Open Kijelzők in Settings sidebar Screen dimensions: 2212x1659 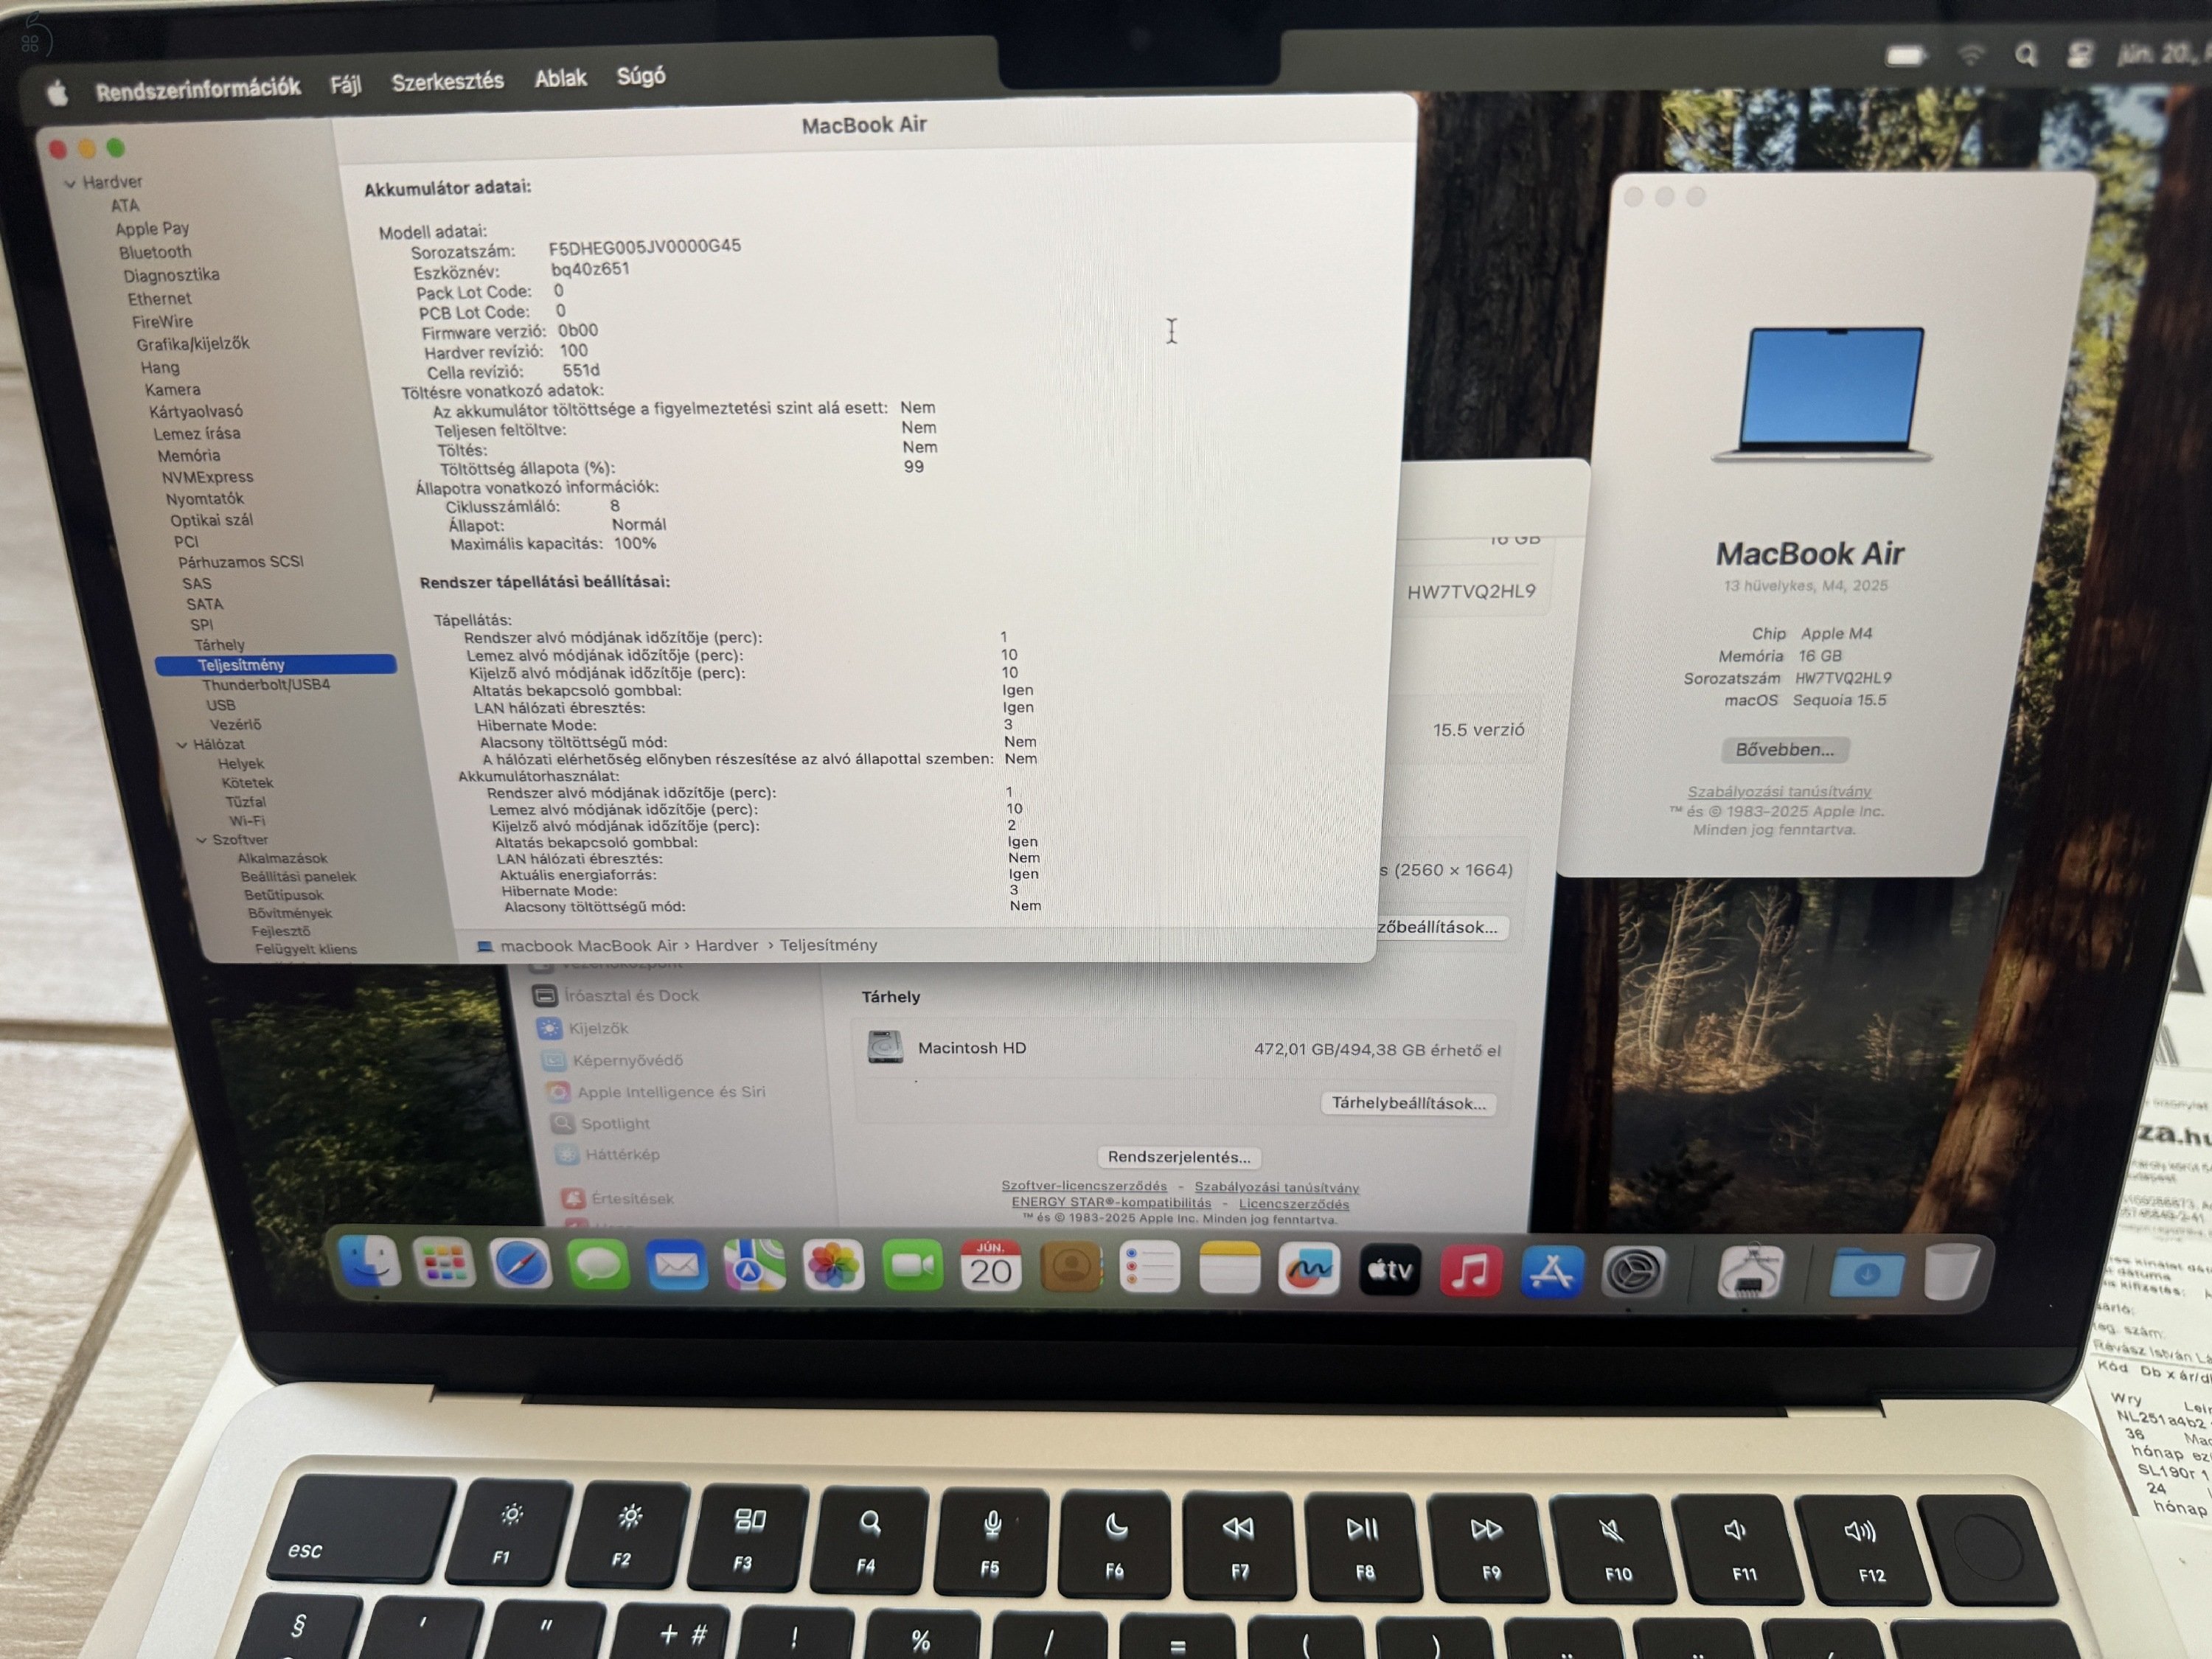pyautogui.click(x=583, y=1028)
